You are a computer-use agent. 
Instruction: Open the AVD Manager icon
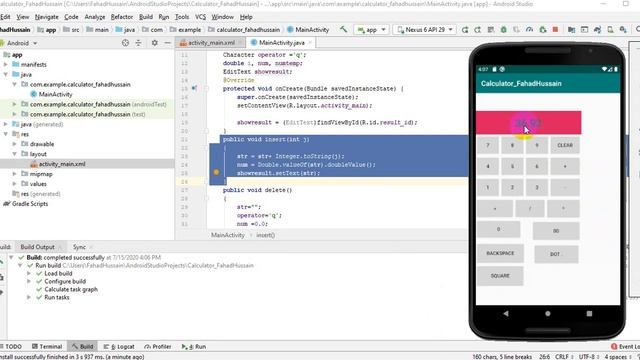(610, 30)
